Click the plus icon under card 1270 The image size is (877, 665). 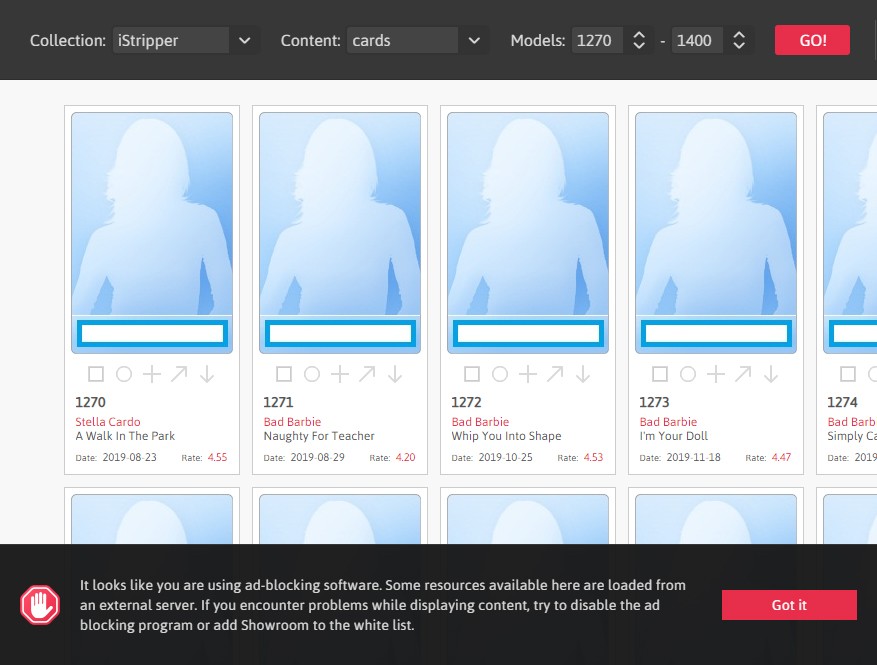[152, 374]
